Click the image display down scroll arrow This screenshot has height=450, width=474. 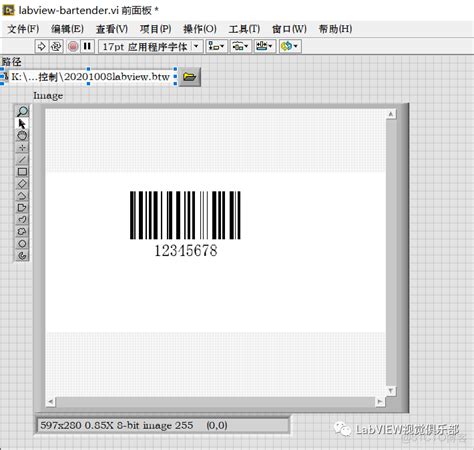[391, 390]
